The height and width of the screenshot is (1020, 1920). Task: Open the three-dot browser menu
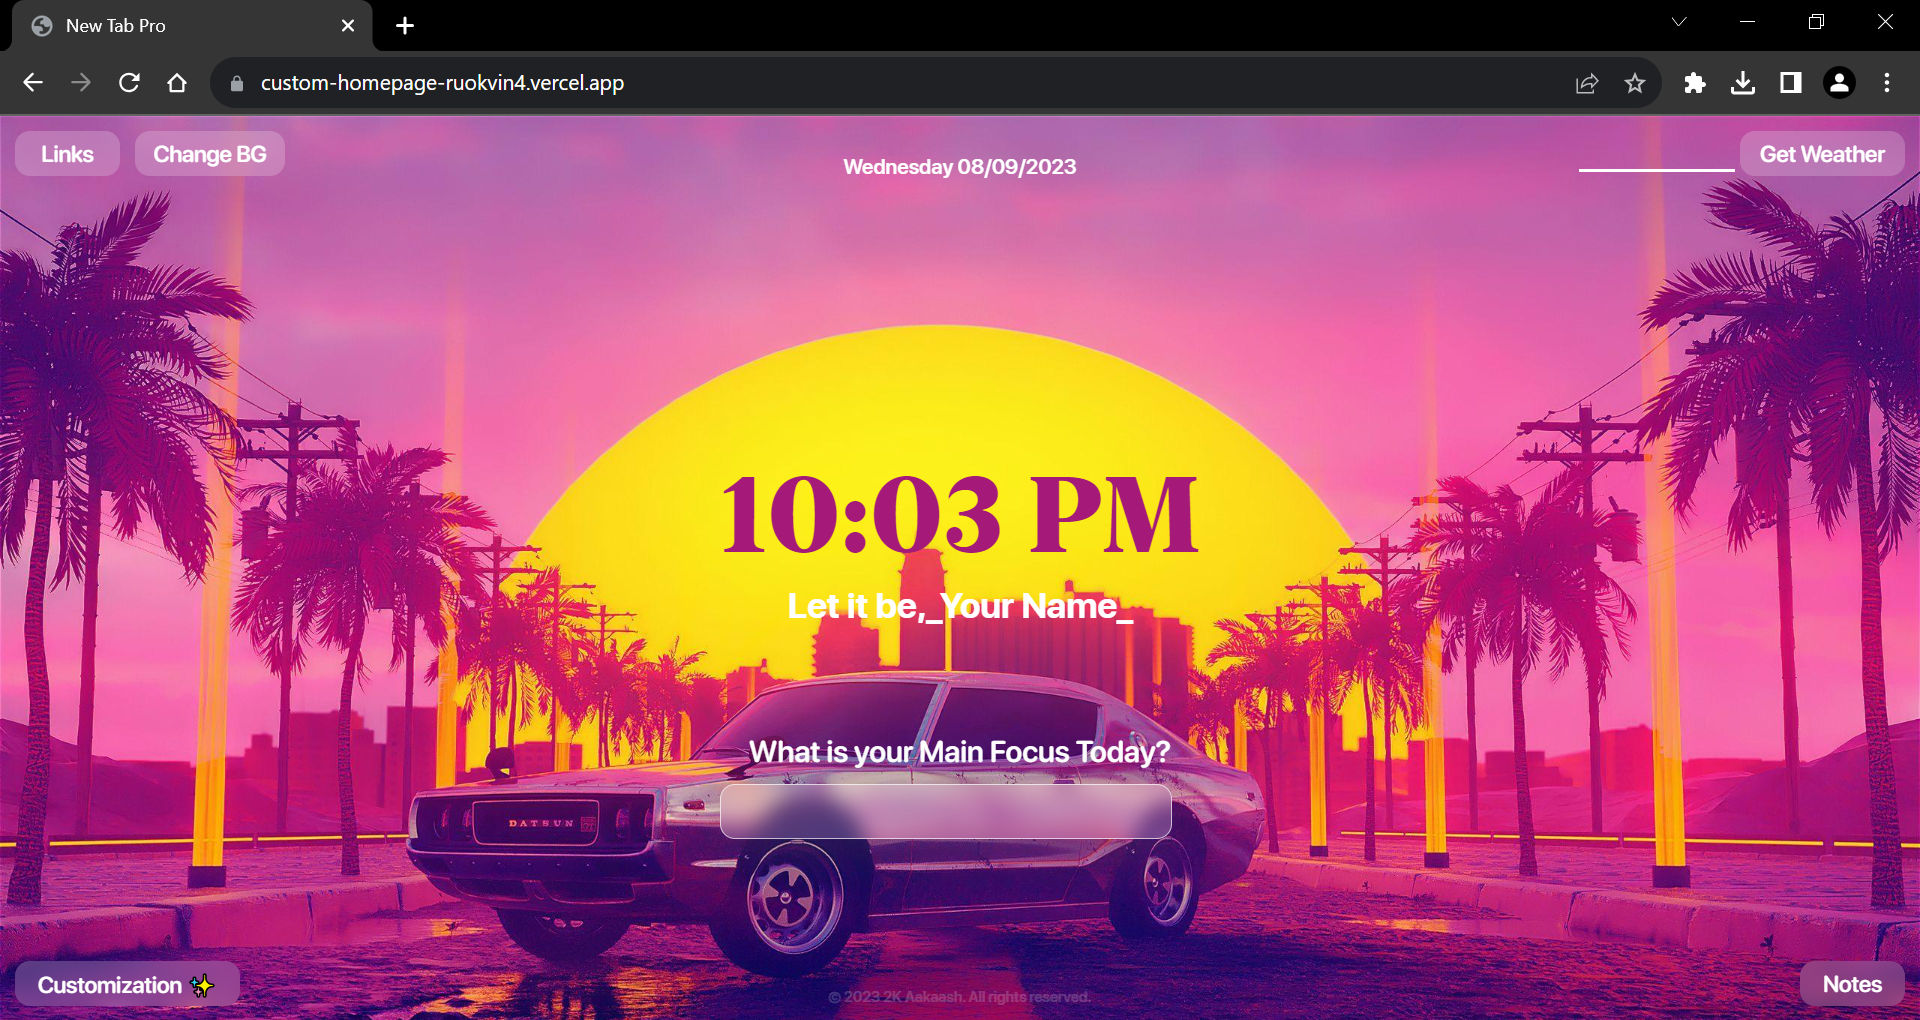pos(1887,83)
